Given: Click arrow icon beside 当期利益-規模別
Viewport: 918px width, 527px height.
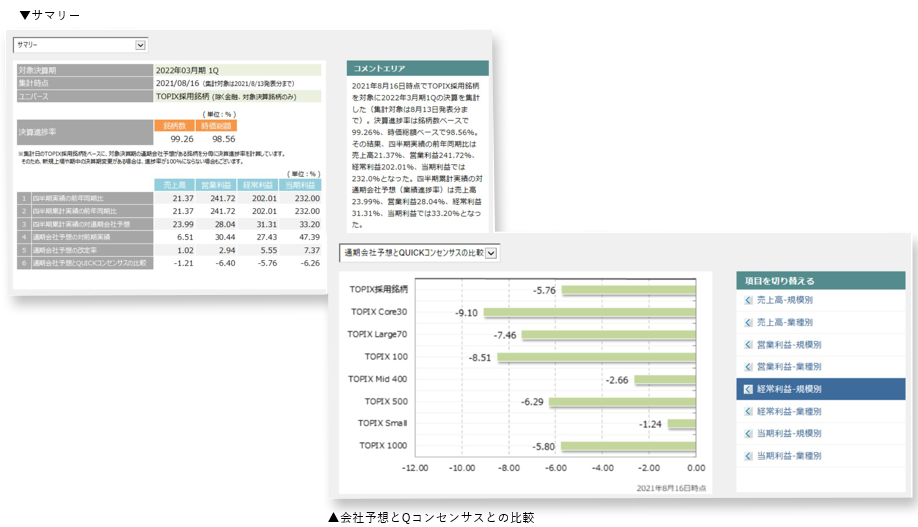Looking at the screenshot, I should point(748,434).
